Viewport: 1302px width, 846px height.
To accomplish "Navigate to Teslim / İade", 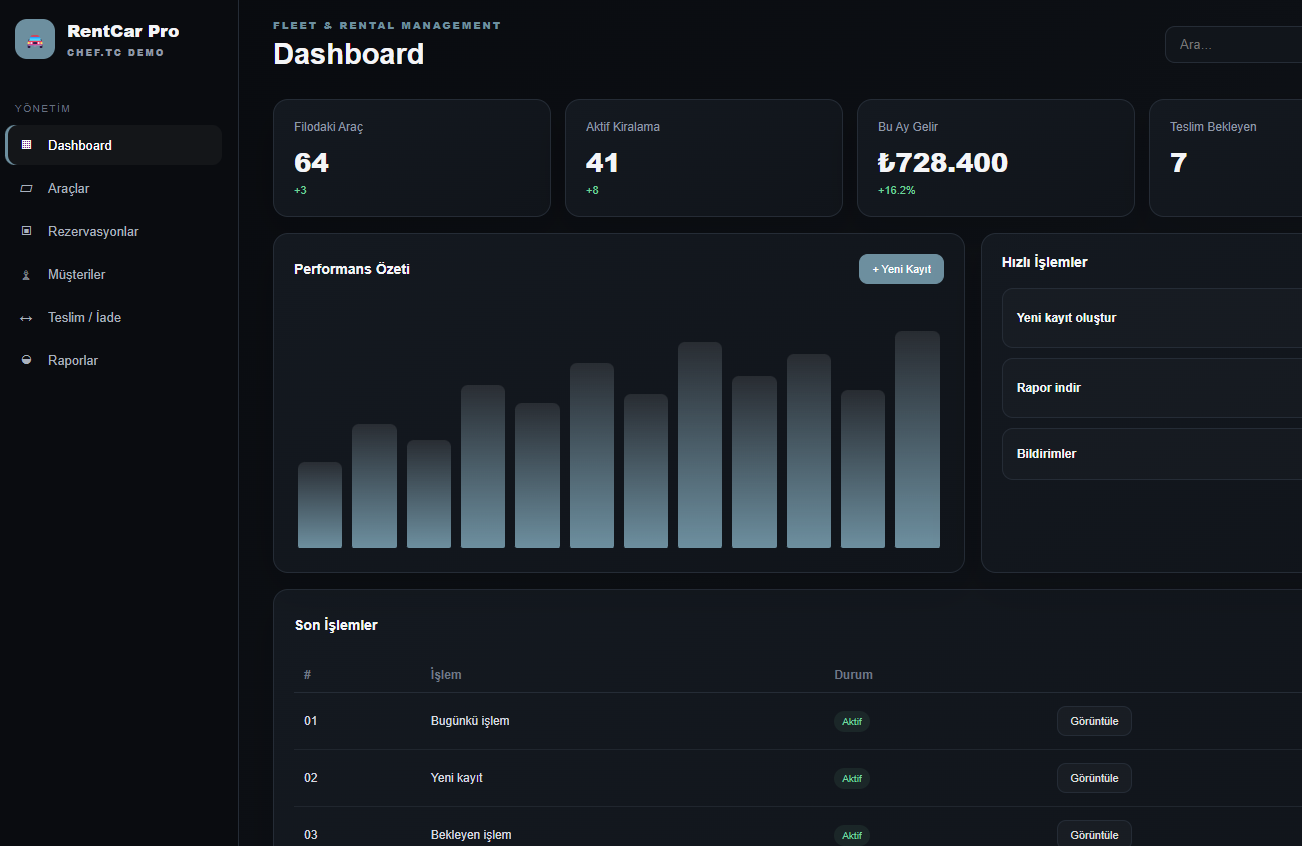I will [x=114, y=317].
